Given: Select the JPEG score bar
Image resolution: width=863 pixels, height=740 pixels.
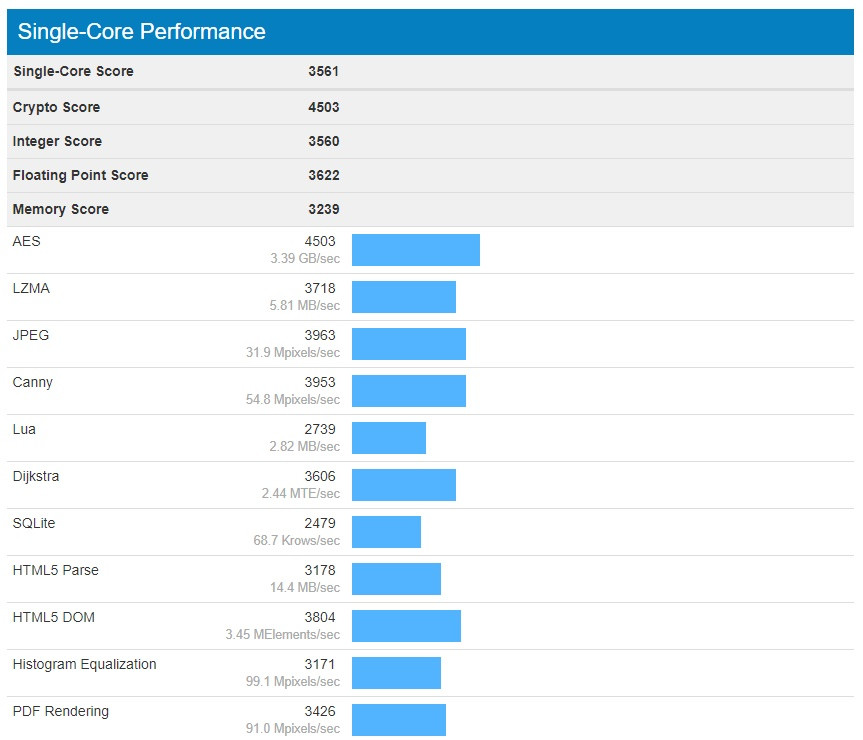Looking at the screenshot, I should 408,344.
